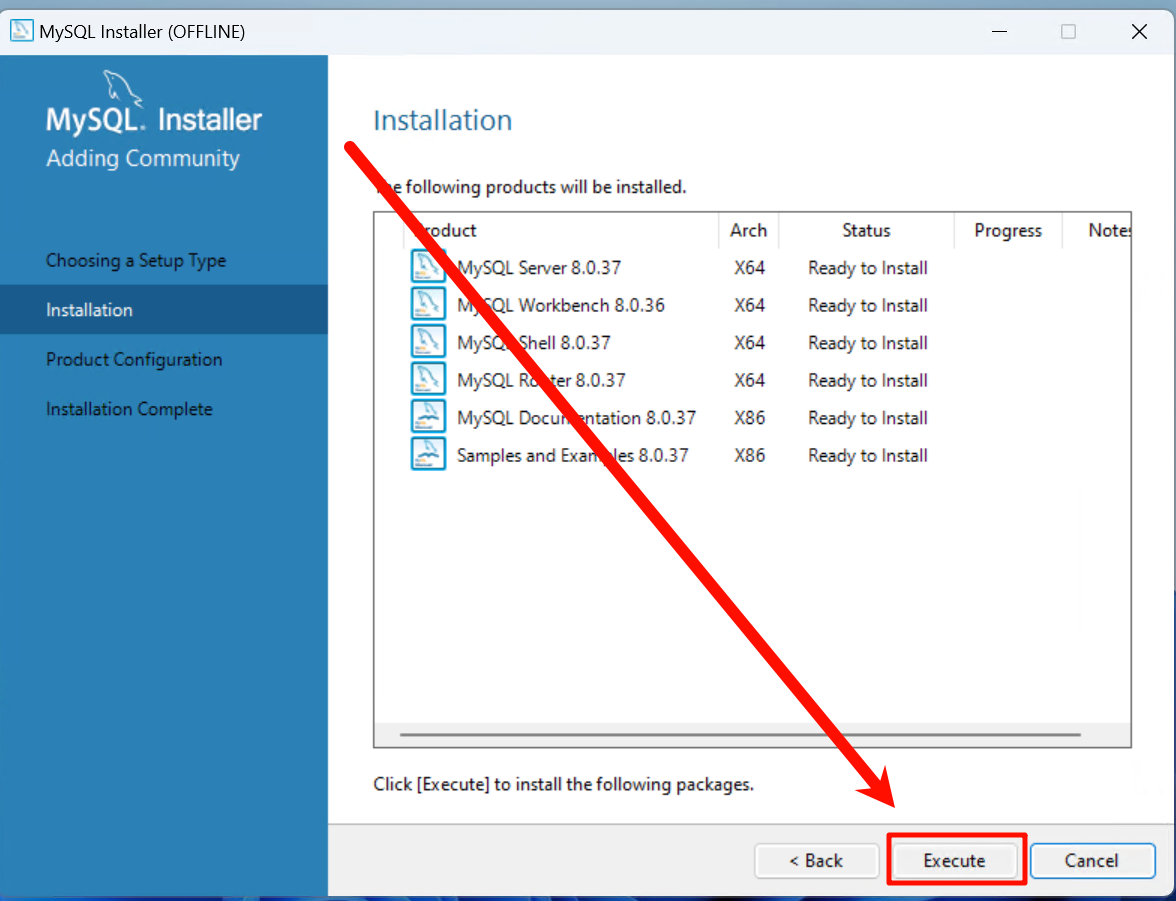
Task: Click the Progress column header
Action: coord(1008,230)
